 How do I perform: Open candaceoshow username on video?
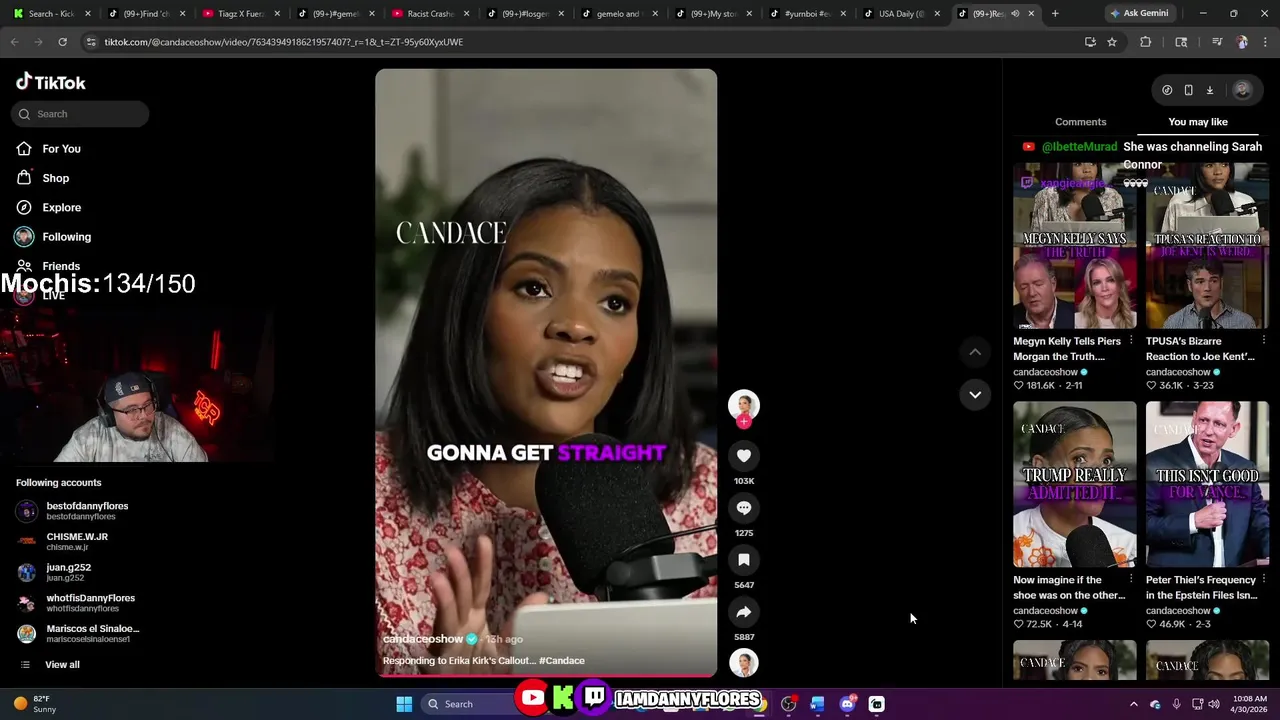click(x=423, y=639)
